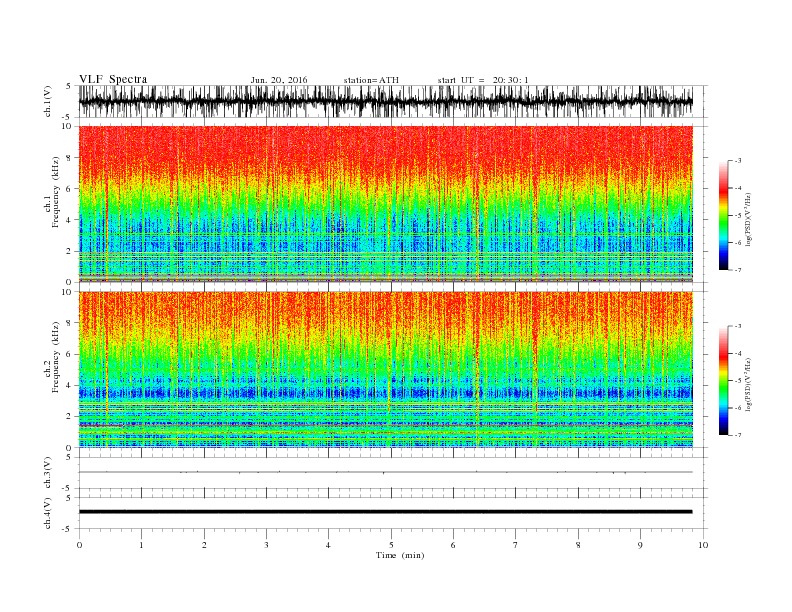Screen dimensions: 792x612
Task: Click the ch.2 spectrogram color scale bar
Action: tap(723, 381)
